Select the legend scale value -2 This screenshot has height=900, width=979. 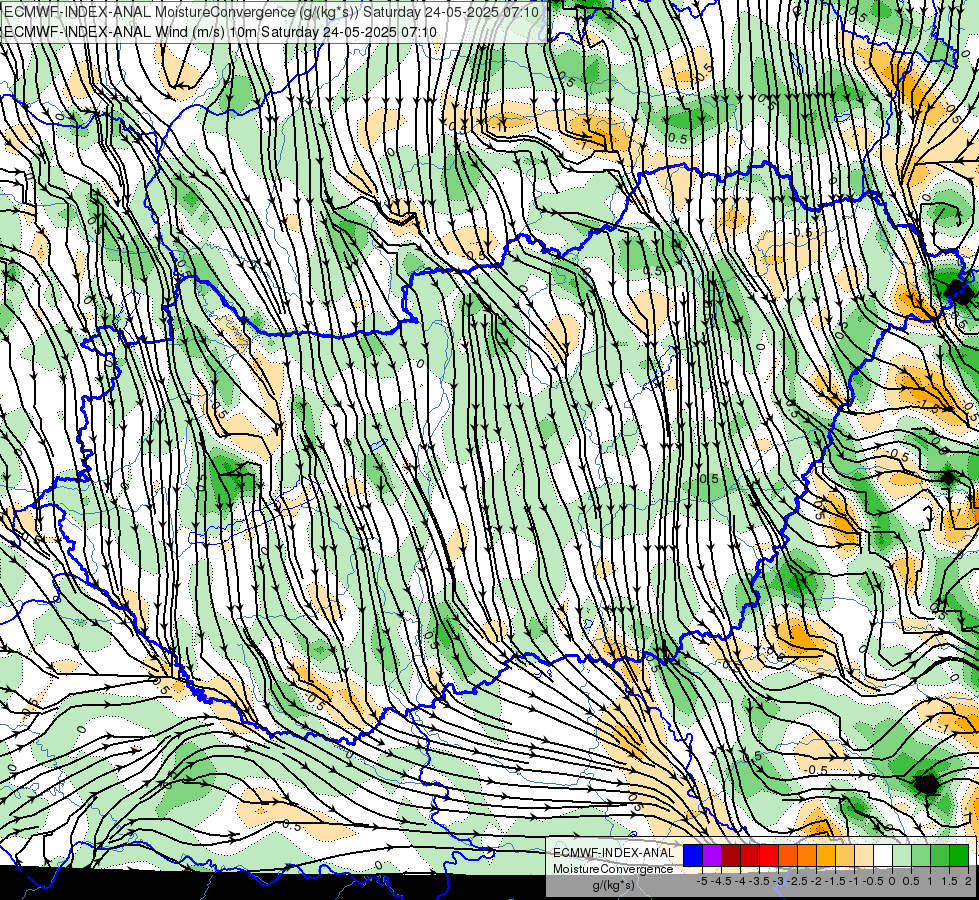(x=815, y=881)
